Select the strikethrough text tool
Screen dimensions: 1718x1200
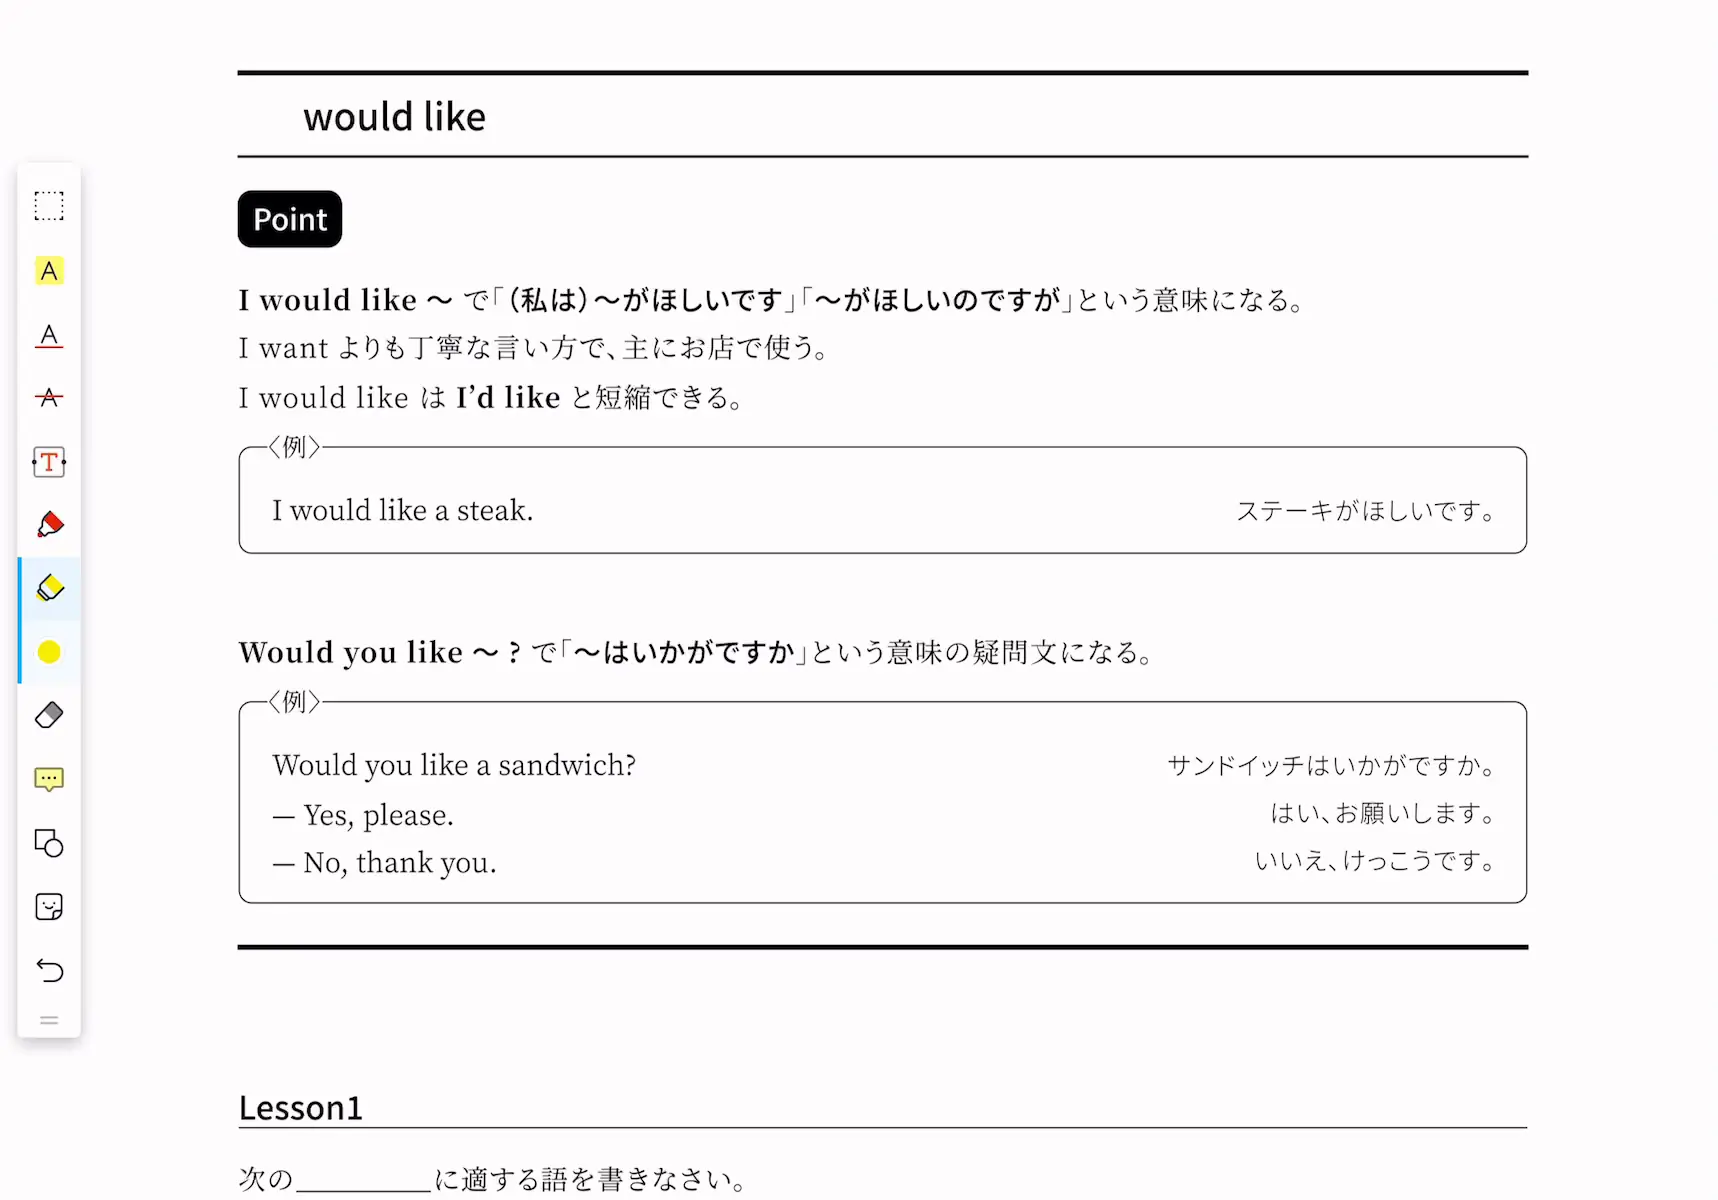tap(49, 398)
